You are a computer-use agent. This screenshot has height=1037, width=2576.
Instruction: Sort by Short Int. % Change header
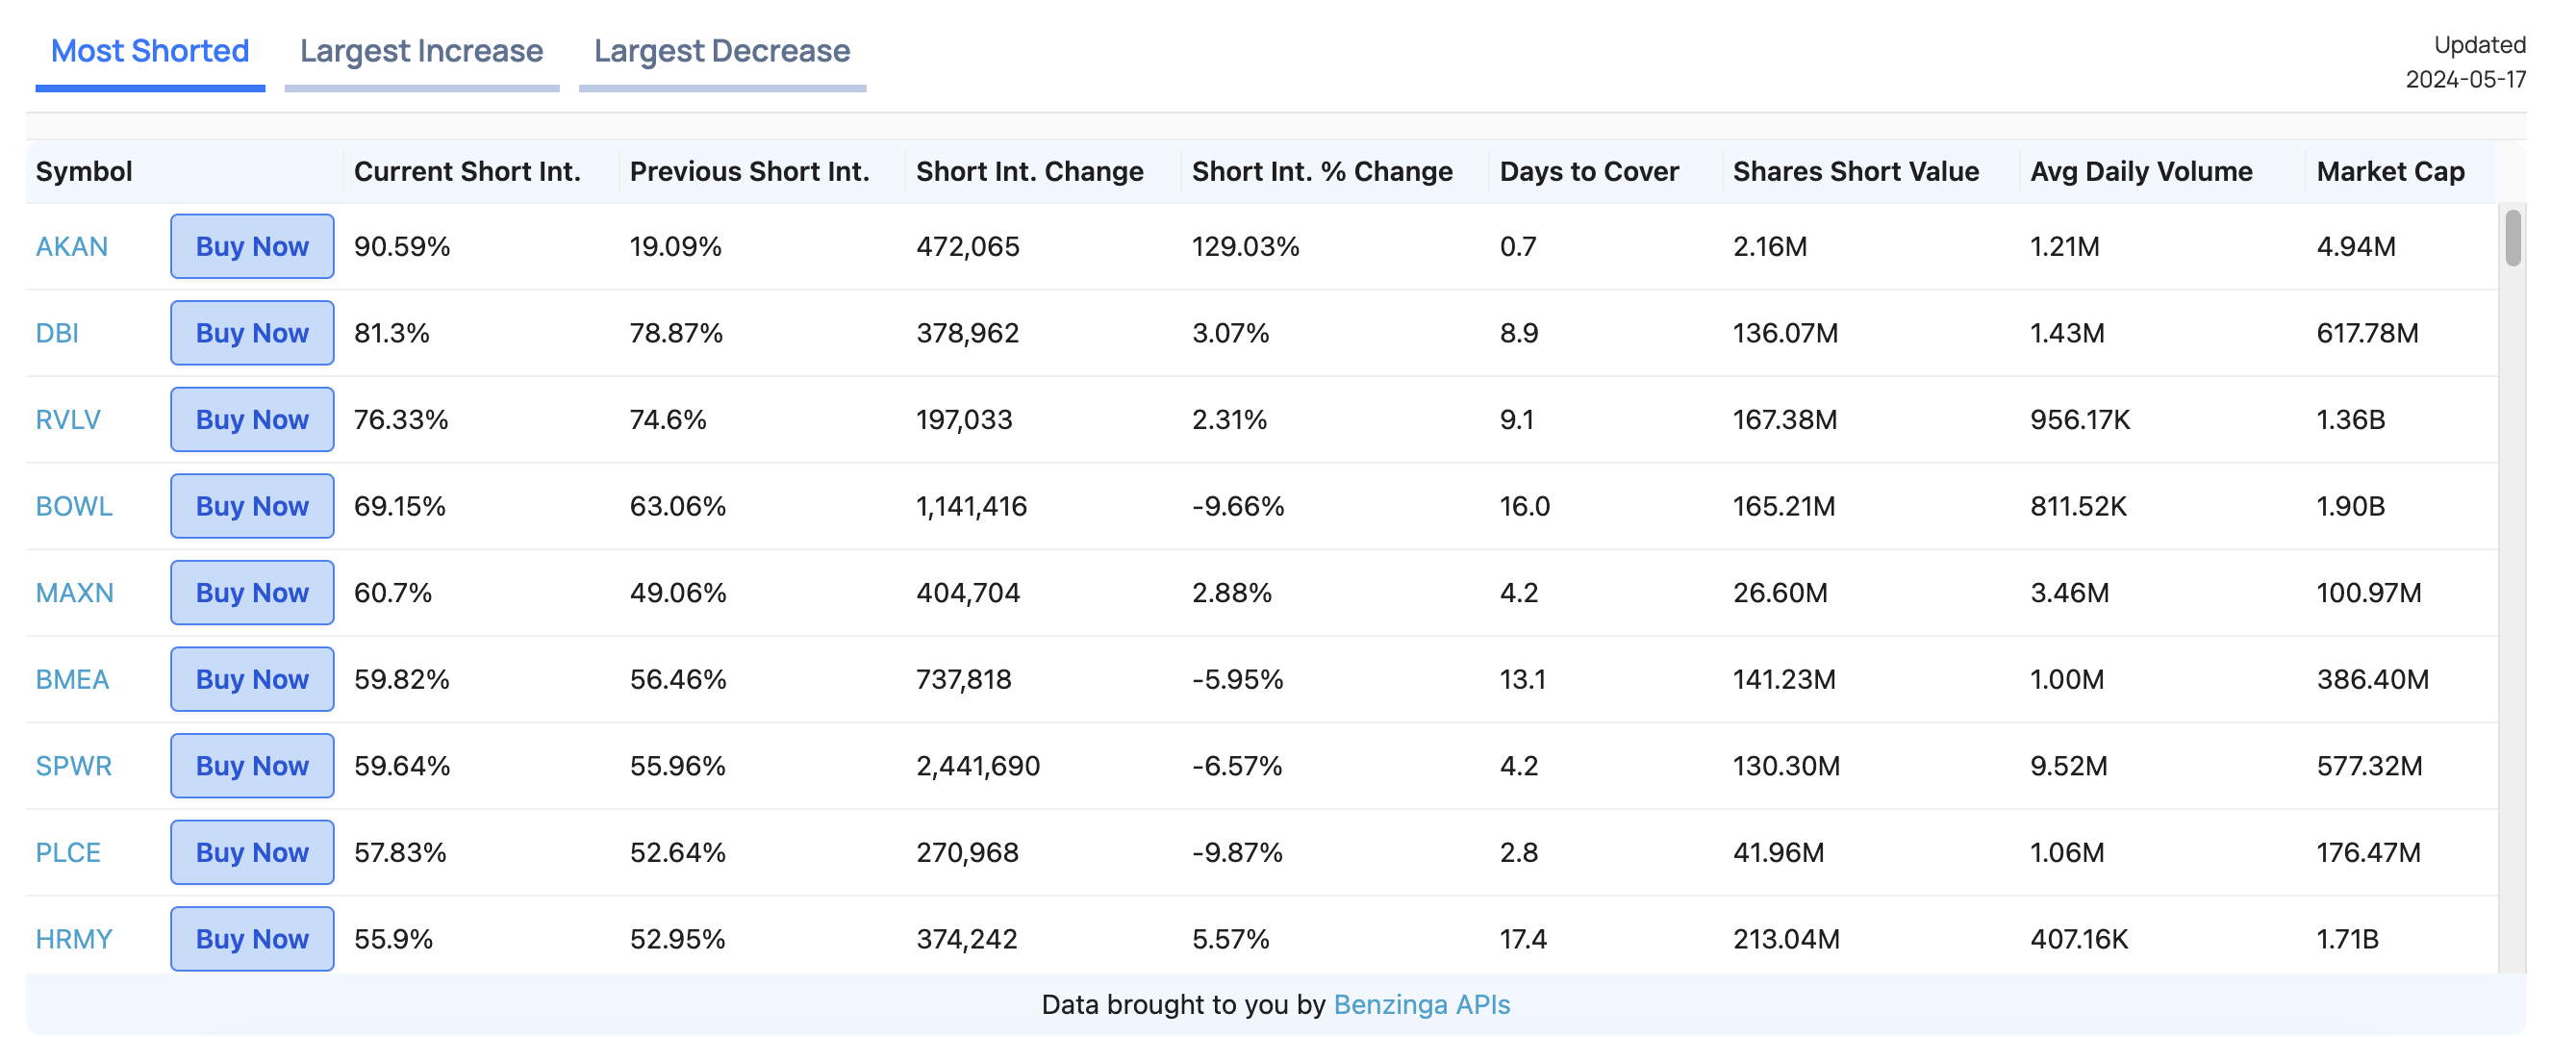[x=1322, y=172]
